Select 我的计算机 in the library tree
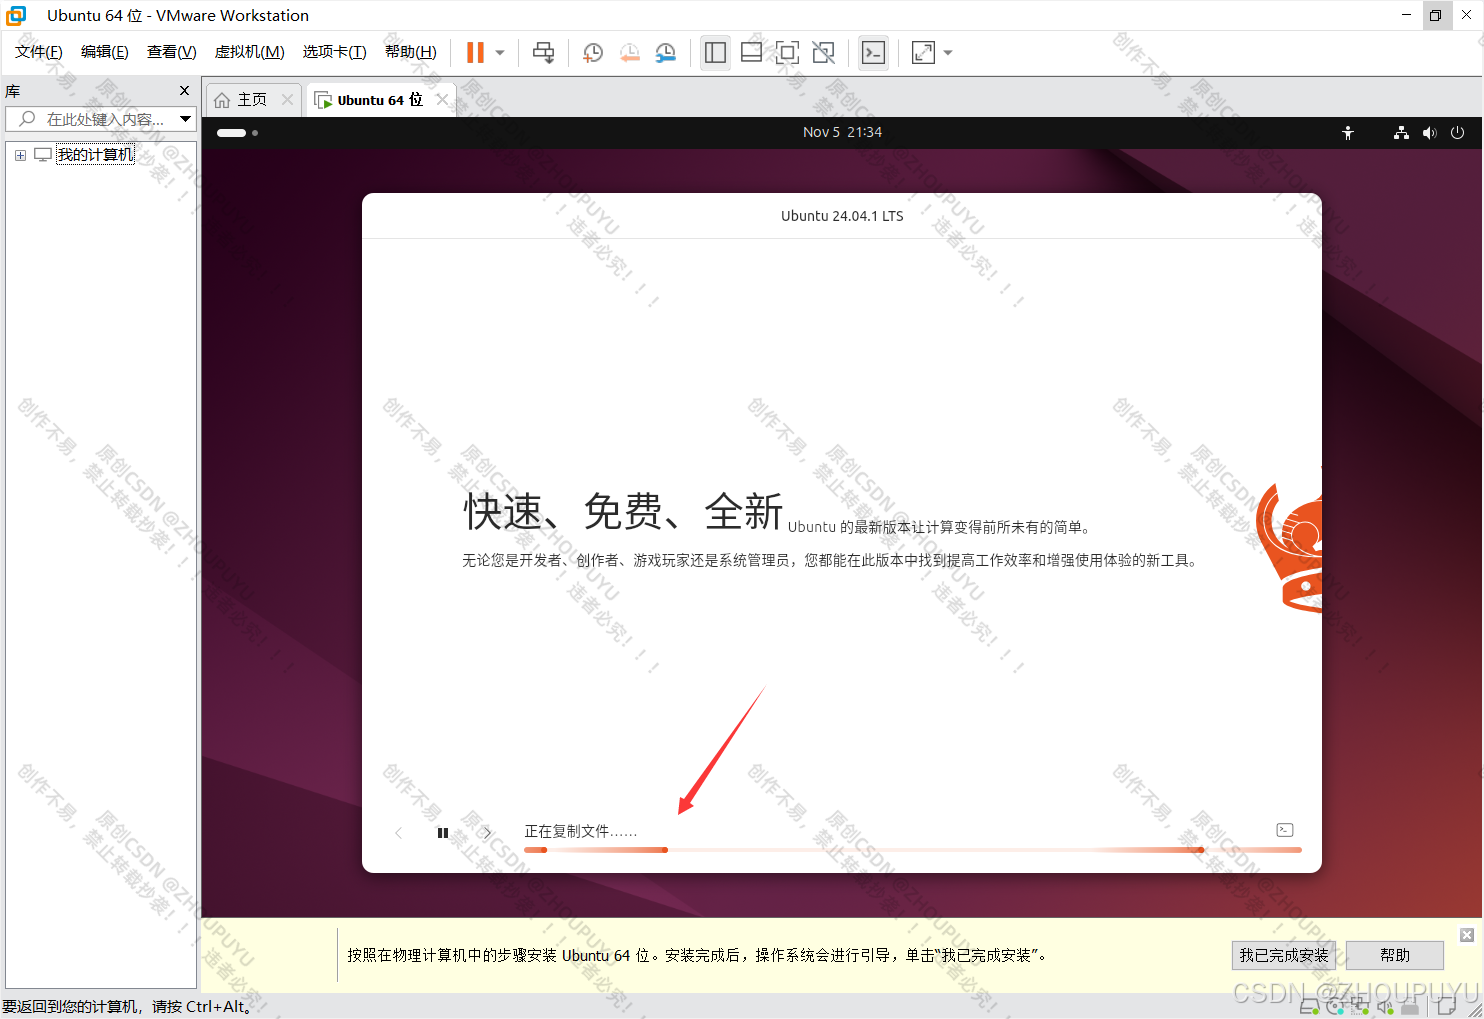1484x1019 pixels. pos(95,155)
